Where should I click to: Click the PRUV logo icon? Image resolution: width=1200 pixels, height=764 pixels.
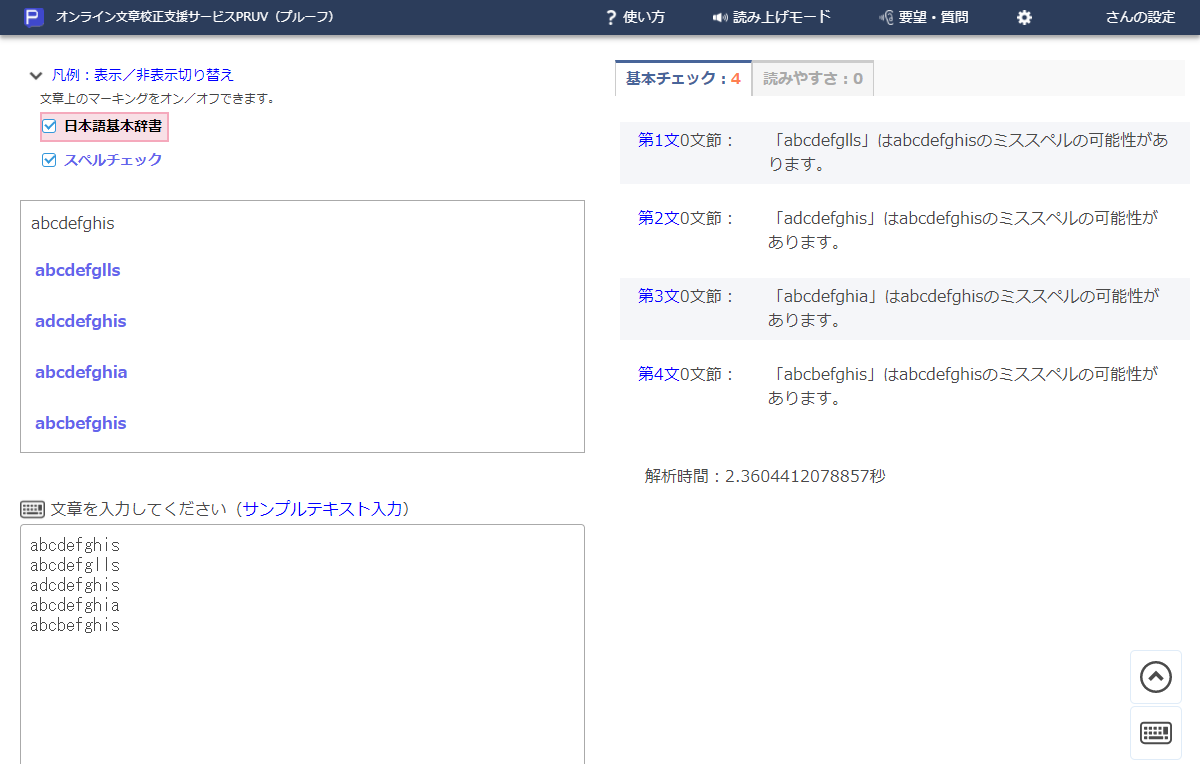34,17
